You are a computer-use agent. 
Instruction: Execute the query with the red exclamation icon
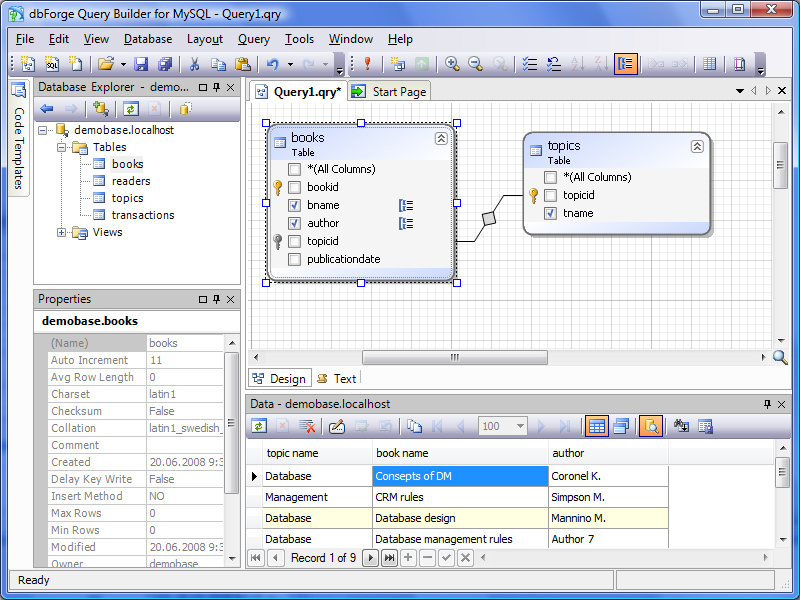tap(367, 64)
